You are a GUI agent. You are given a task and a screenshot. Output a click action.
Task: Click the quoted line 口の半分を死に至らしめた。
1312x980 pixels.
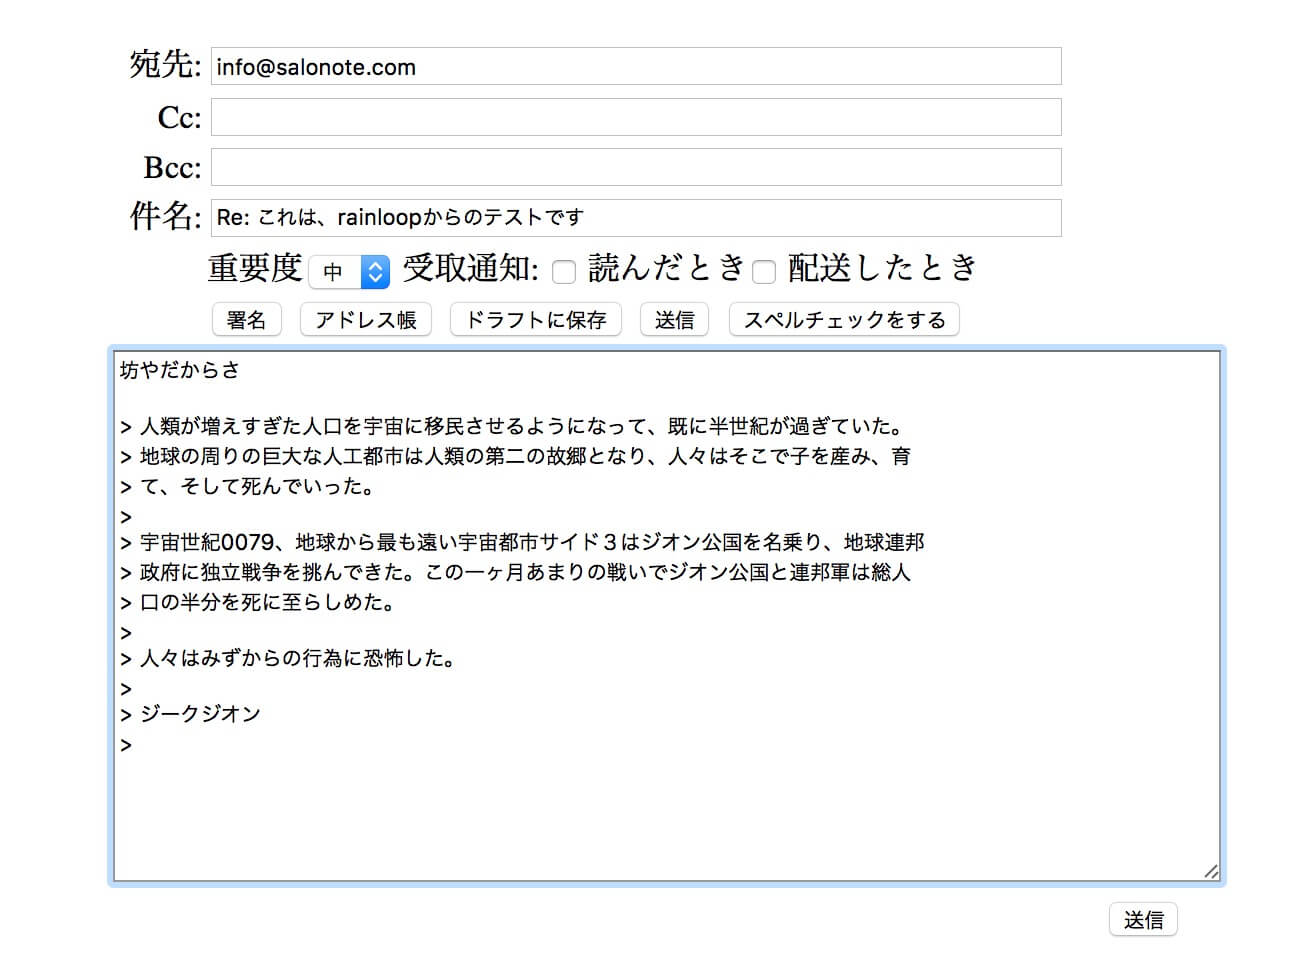point(259,602)
